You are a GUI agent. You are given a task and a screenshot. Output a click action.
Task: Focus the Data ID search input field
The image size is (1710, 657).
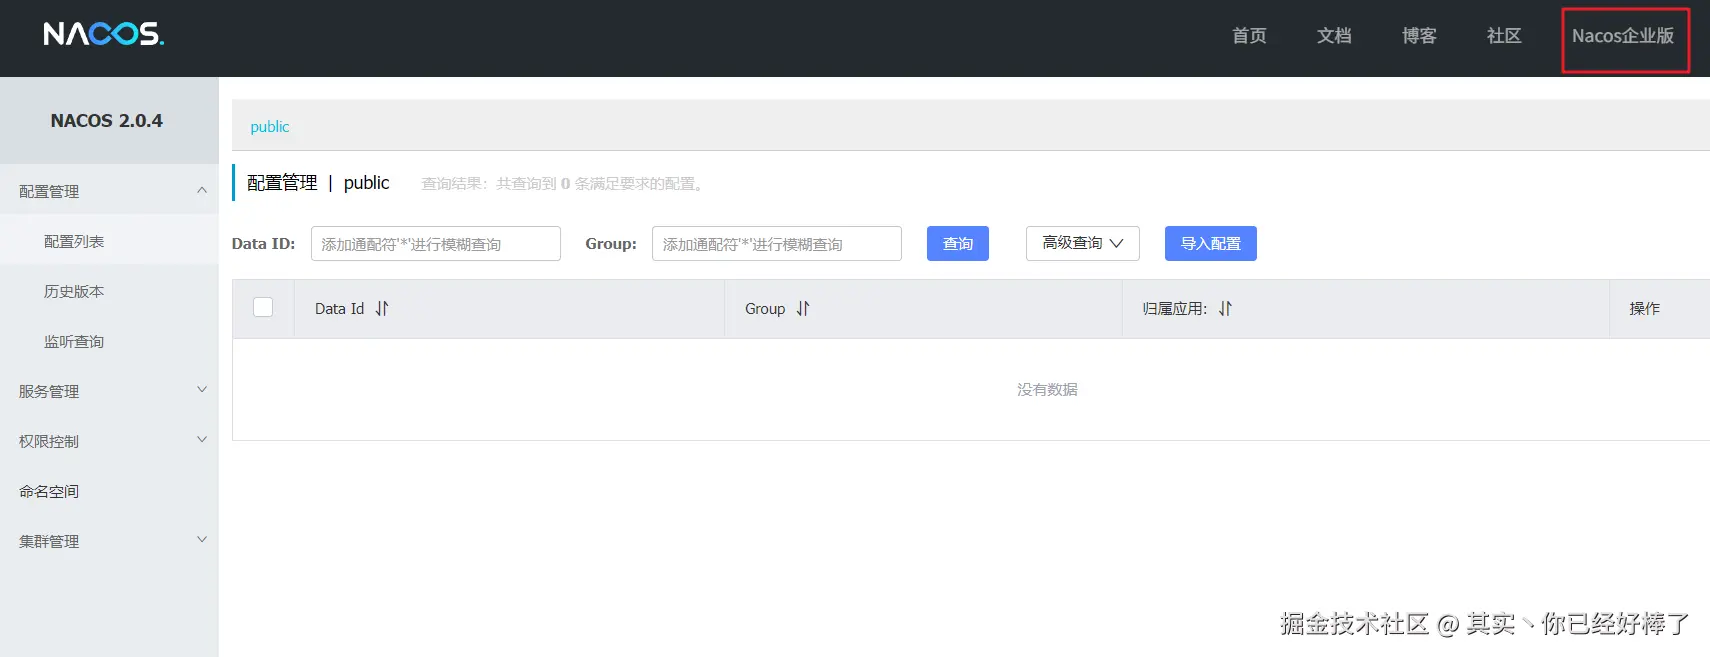(435, 244)
